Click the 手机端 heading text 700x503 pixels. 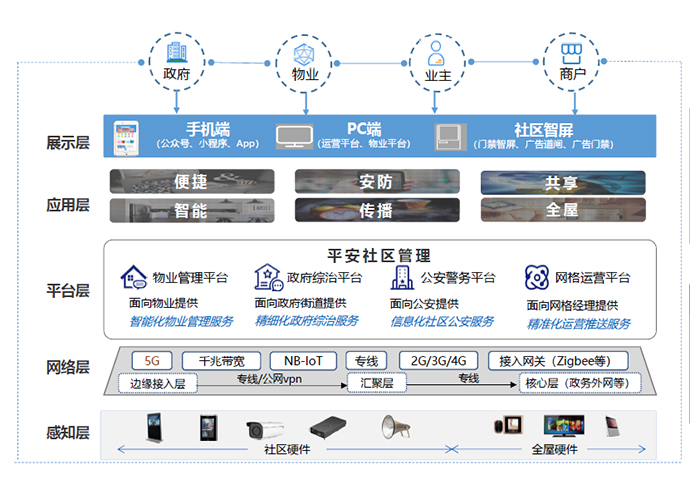208,129
